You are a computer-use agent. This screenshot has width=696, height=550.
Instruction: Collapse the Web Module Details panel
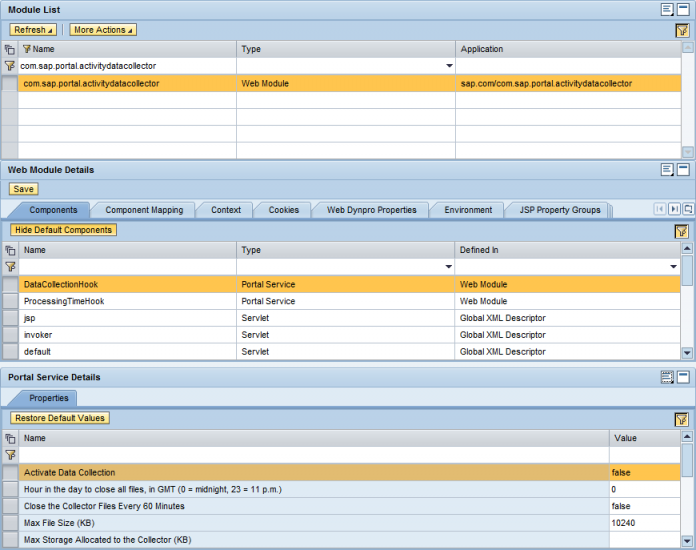[x=683, y=169]
